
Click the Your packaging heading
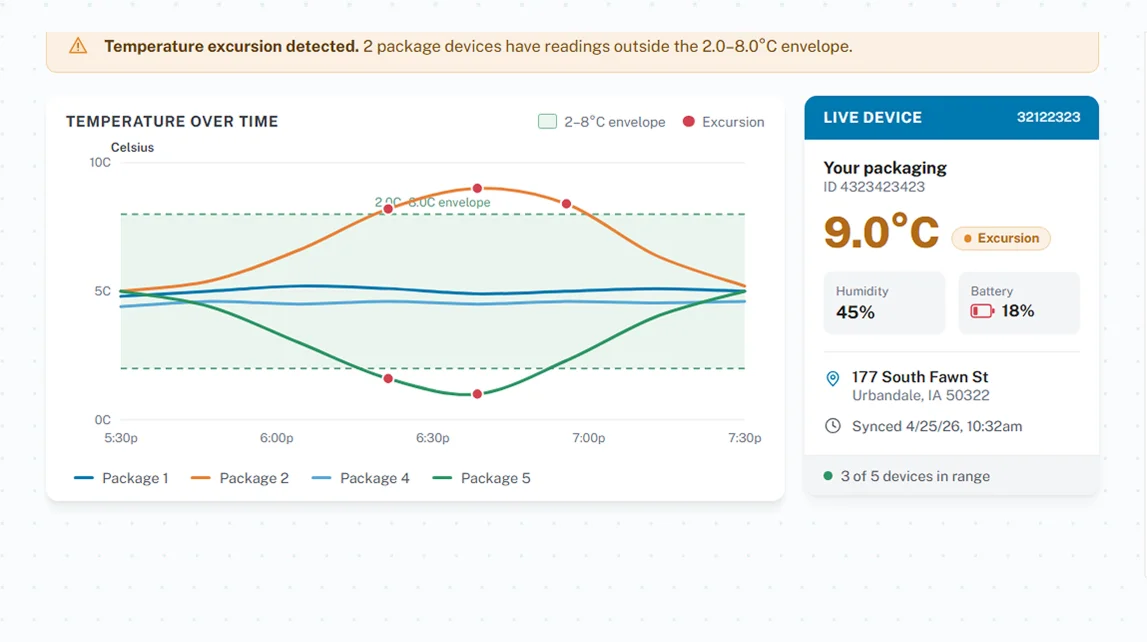[x=885, y=167]
